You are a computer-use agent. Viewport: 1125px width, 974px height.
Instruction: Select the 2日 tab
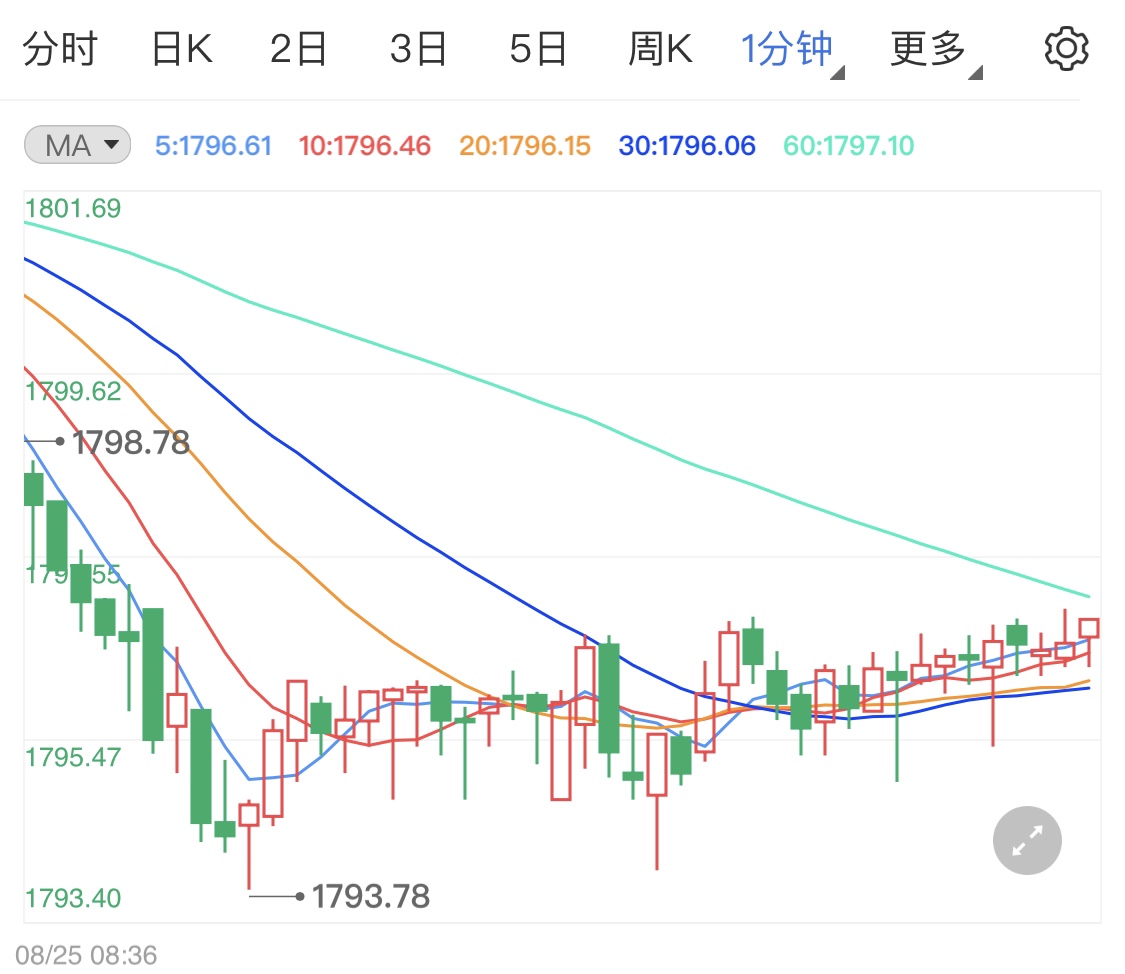[x=298, y=49]
